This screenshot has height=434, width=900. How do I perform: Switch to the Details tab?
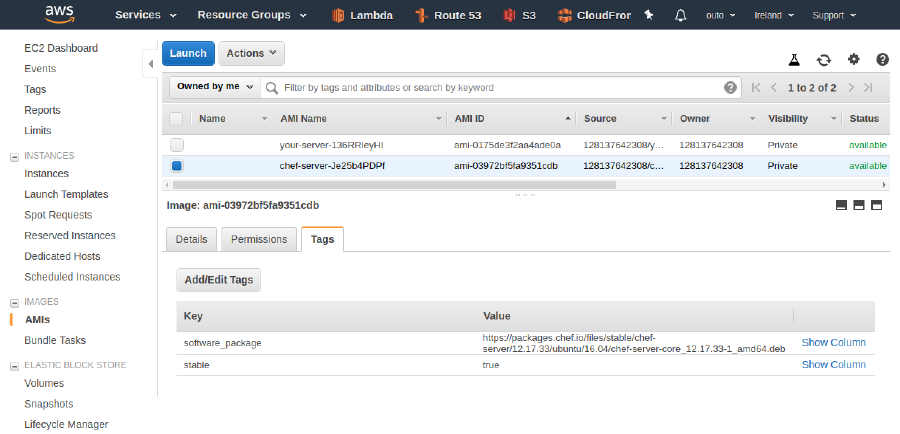pyautogui.click(x=191, y=239)
